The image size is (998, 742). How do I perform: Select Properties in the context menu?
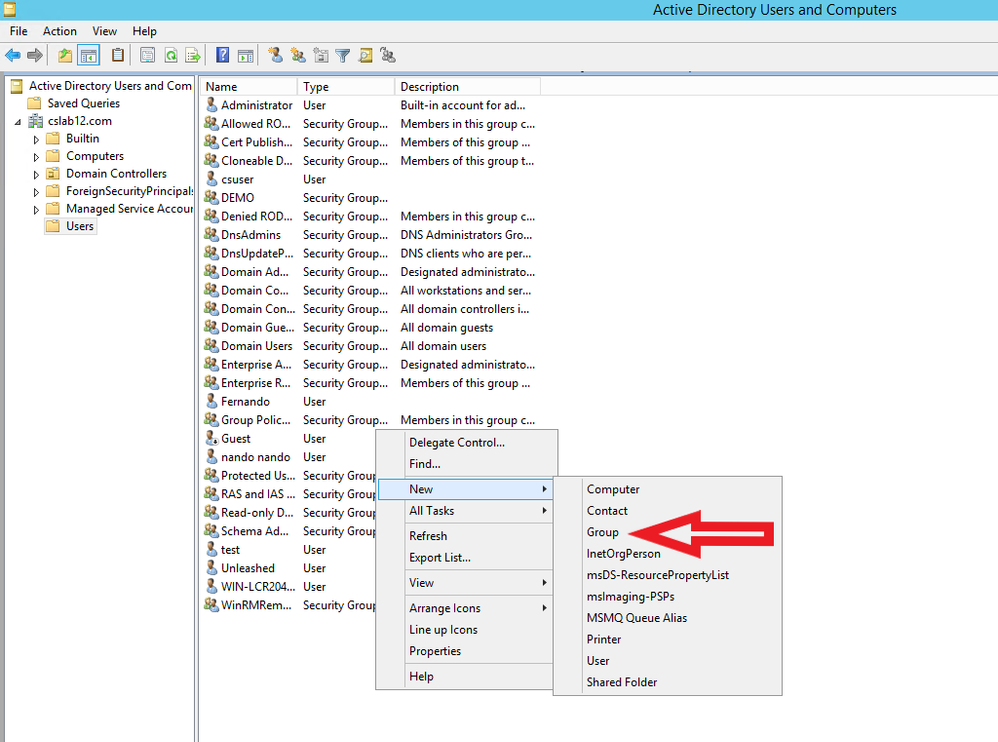pos(435,651)
